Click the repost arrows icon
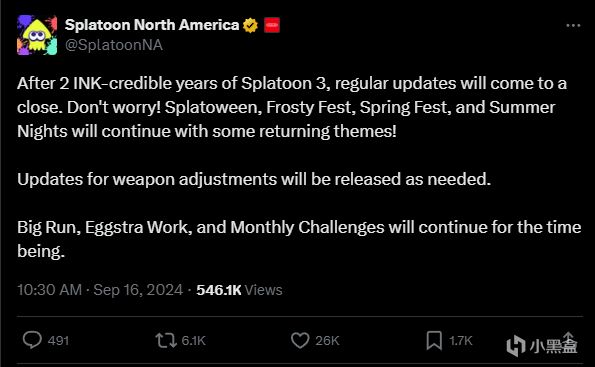 [x=166, y=340]
